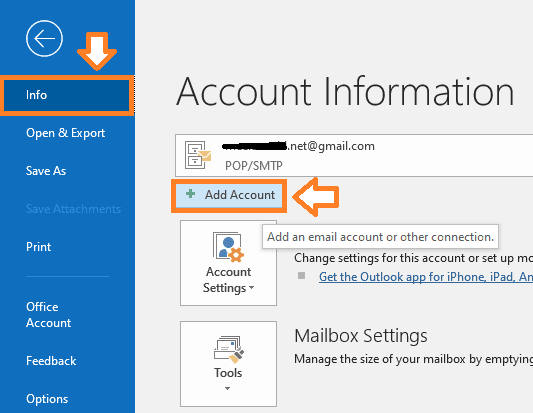Click the back arrow circle icon
Viewport: 533px width, 413px height.
click(45, 38)
